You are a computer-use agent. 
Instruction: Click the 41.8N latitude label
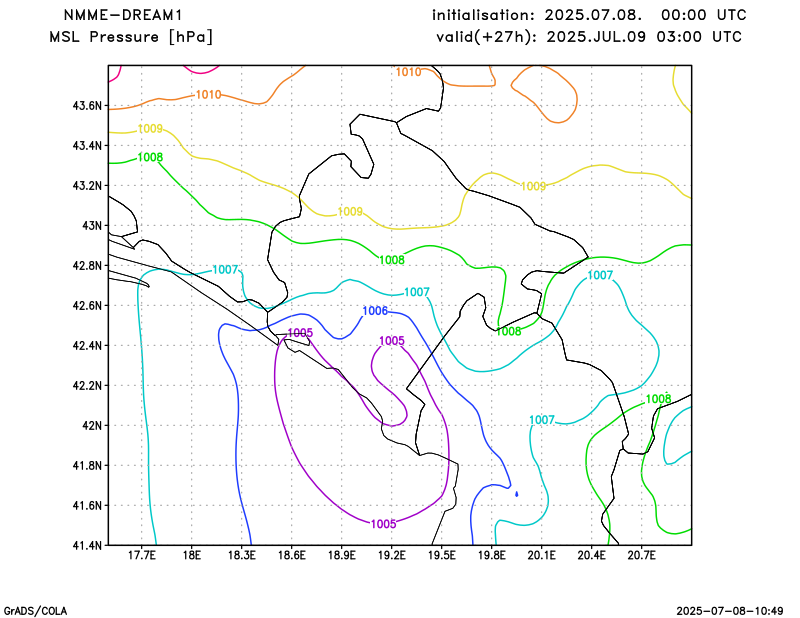(x=87, y=465)
